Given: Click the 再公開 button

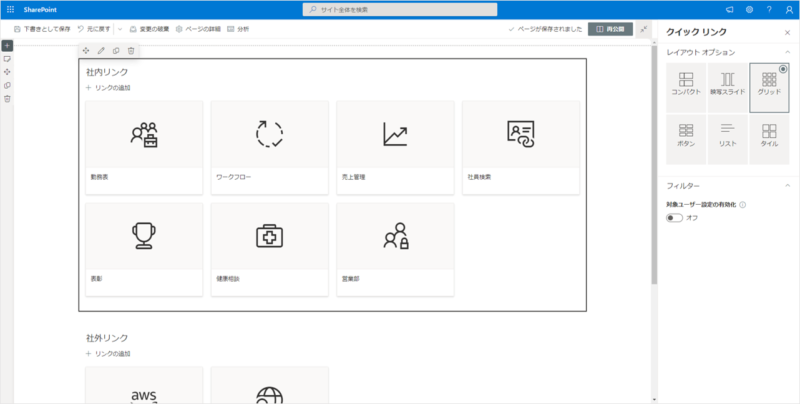Looking at the screenshot, I should pos(610,29).
